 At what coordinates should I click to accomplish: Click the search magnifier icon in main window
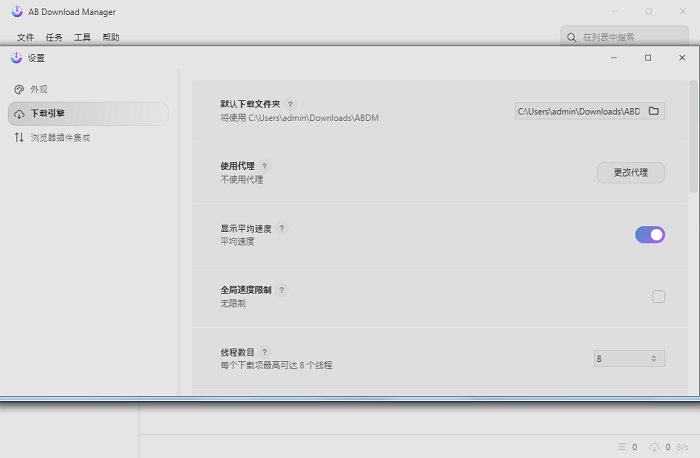572,37
